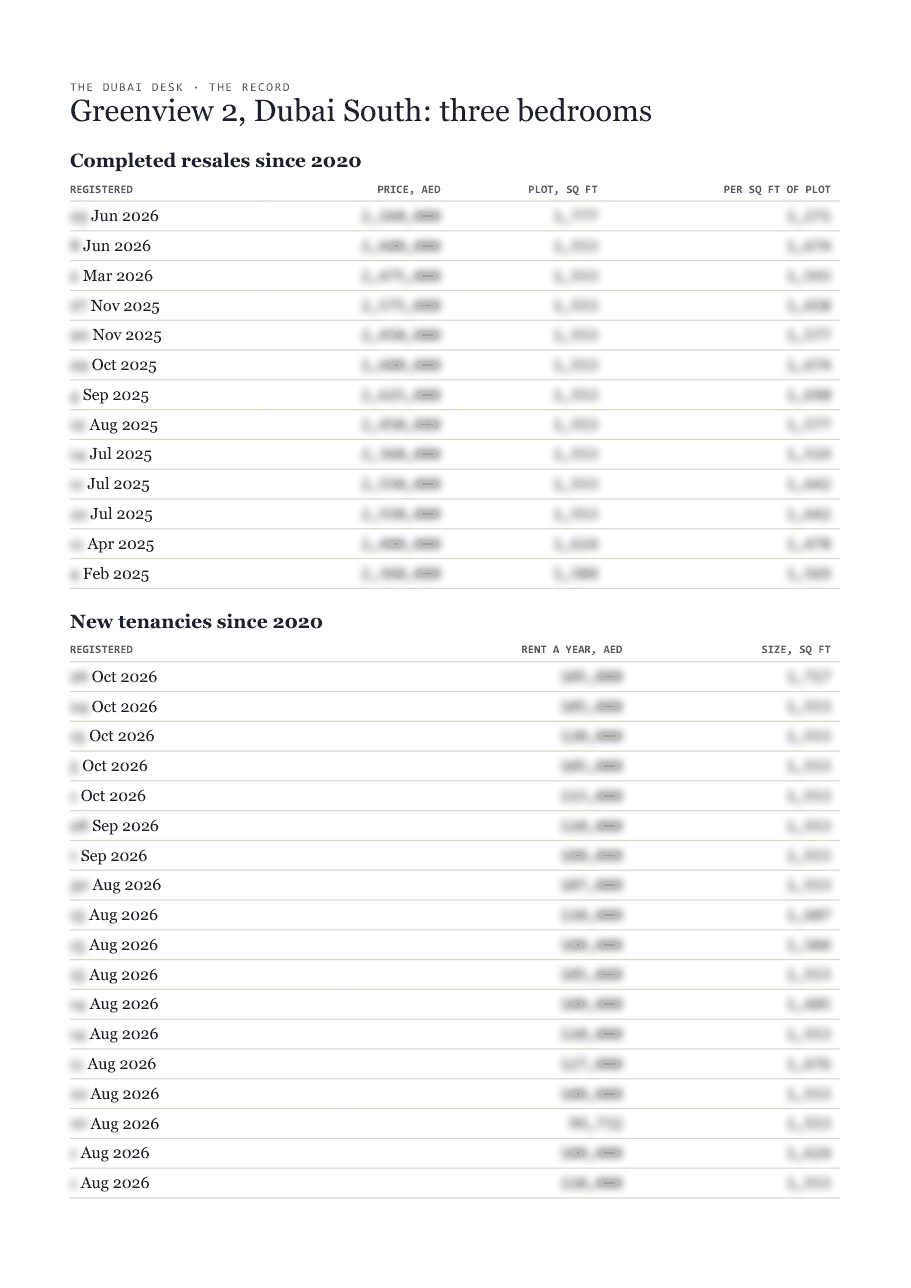Select the Feb 2025 resale row
Image resolution: width=911 pixels, height=1288 pixels.
coord(455,574)
